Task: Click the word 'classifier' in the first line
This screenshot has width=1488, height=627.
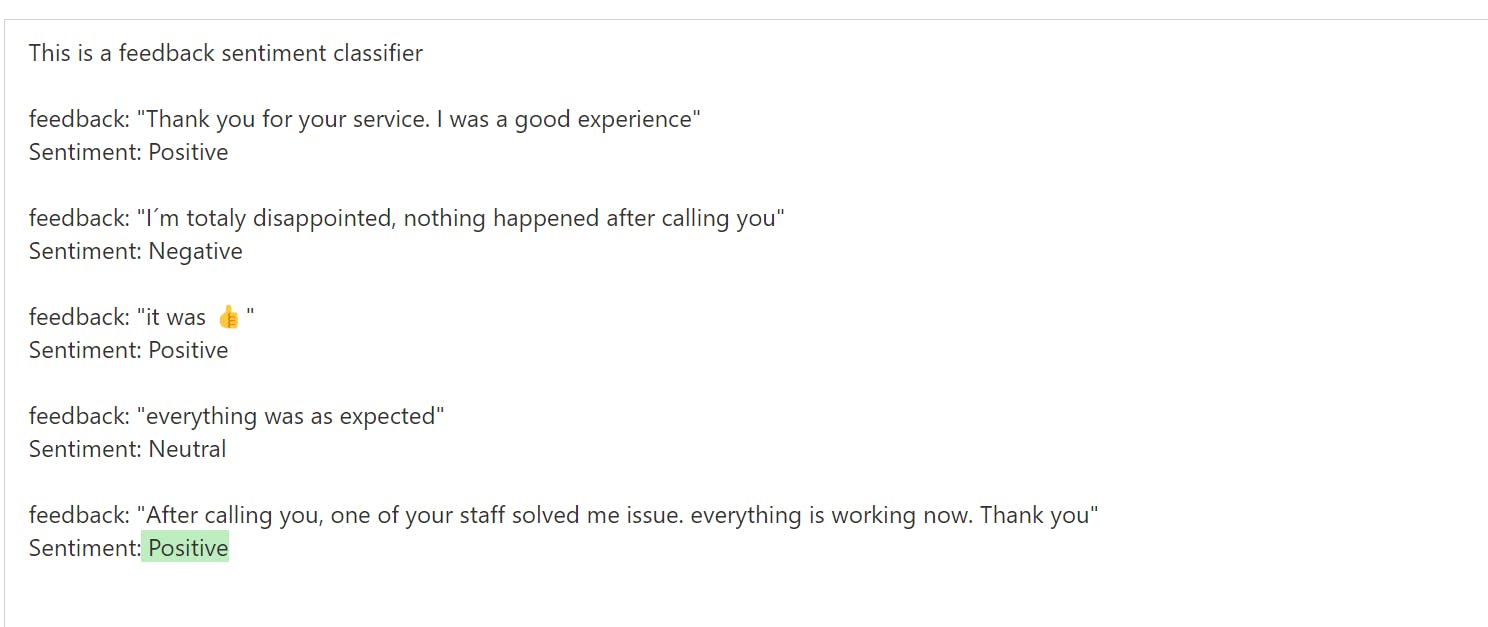Action: tap(373, 53)
